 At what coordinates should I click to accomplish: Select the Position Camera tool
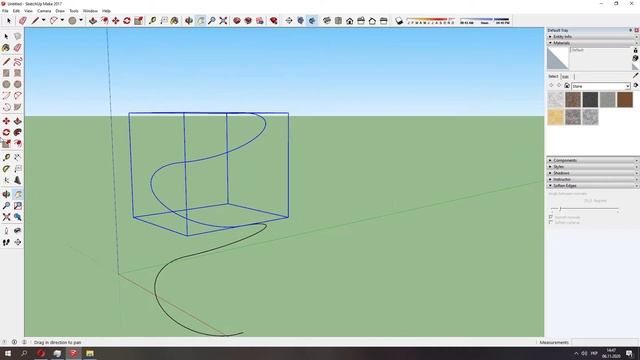[x=6, y=231]
